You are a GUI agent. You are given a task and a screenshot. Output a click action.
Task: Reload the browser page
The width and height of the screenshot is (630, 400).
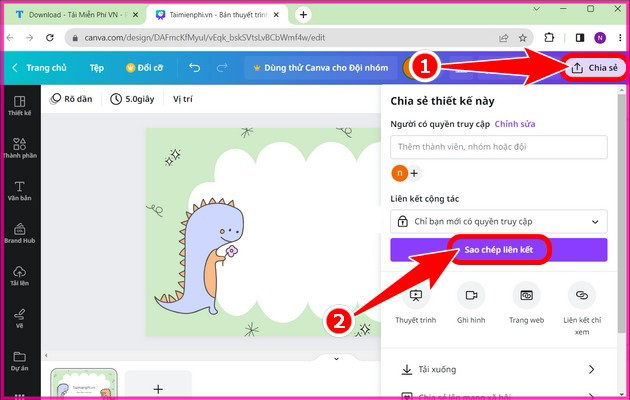50,38
